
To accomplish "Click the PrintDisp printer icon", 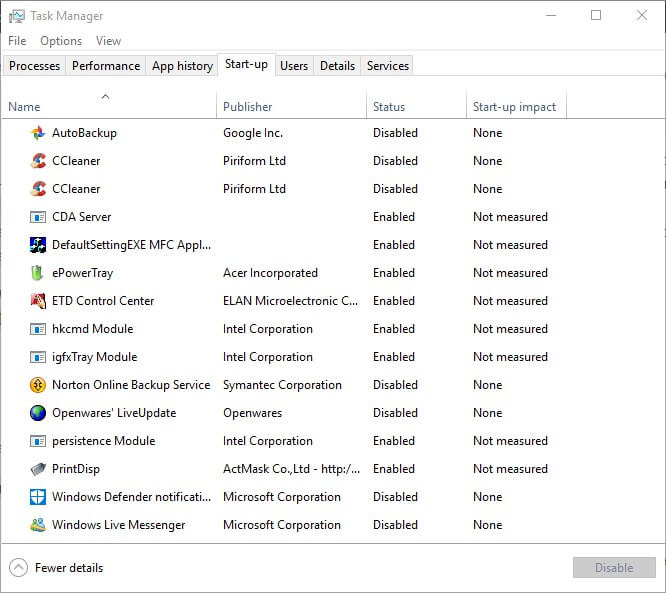I will coord(38,469).
